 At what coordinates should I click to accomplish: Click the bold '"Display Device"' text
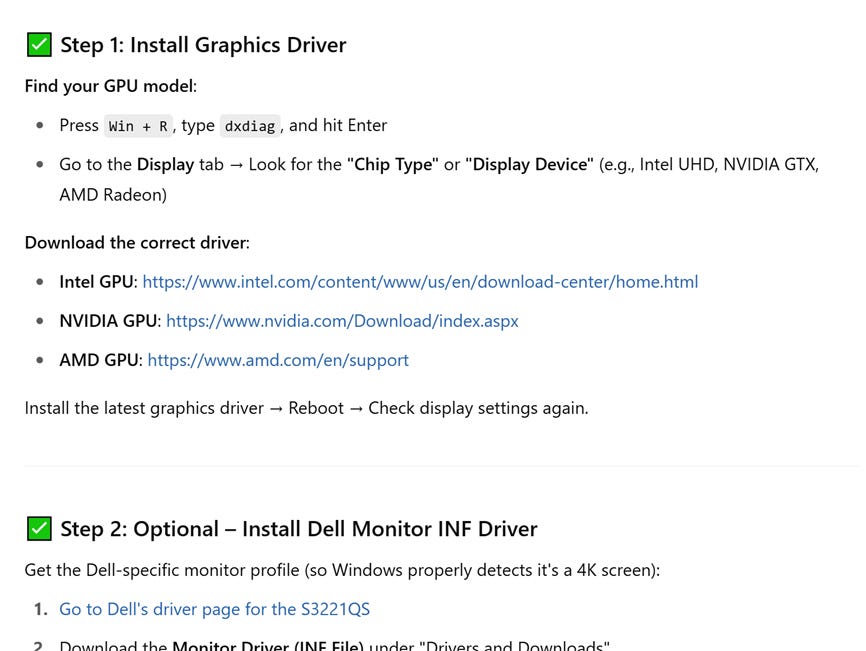(x=530, y=165)
